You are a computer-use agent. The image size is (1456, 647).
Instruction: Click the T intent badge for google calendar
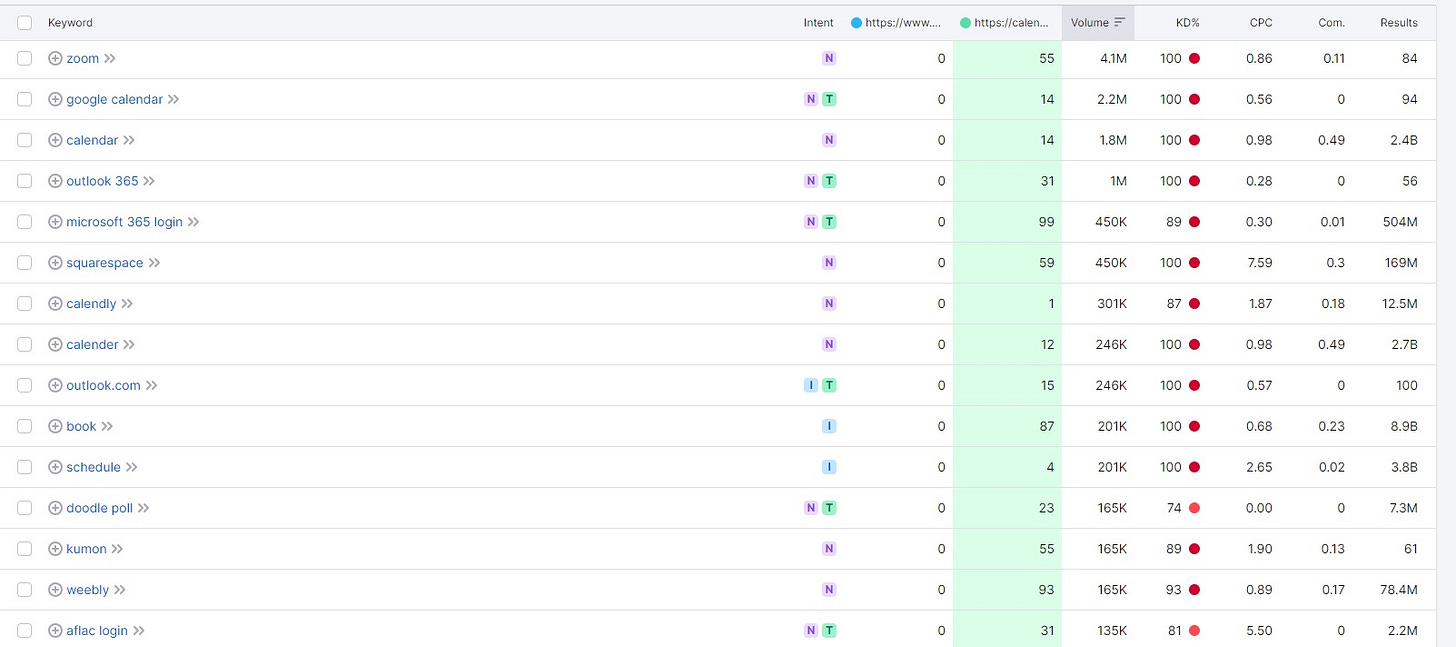829,100
